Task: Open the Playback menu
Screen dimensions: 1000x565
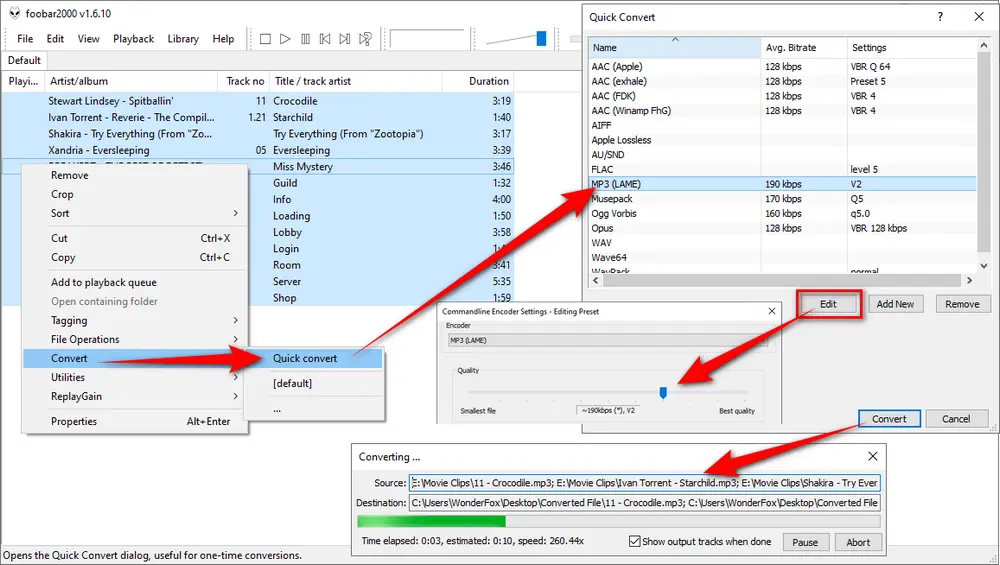Action: tap(133, 39)
